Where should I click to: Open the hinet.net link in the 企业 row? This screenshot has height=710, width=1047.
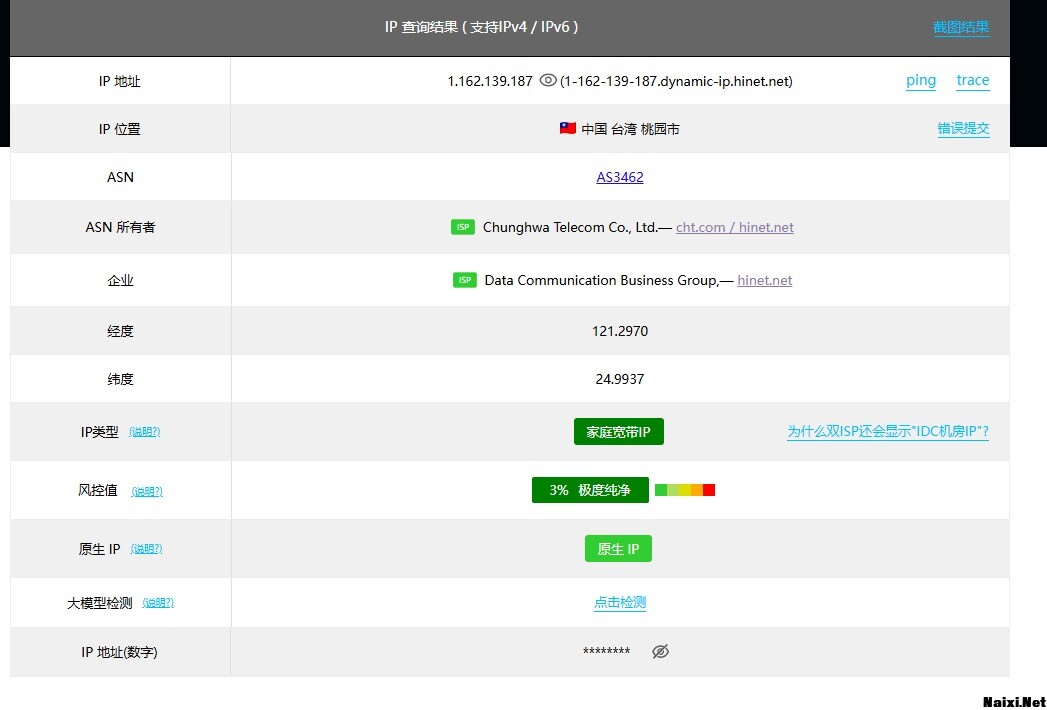[764, 280]
